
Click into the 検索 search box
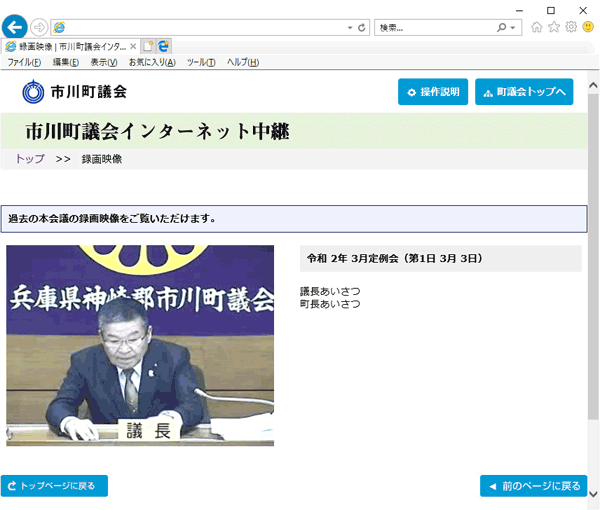click(x=435, y=28)
